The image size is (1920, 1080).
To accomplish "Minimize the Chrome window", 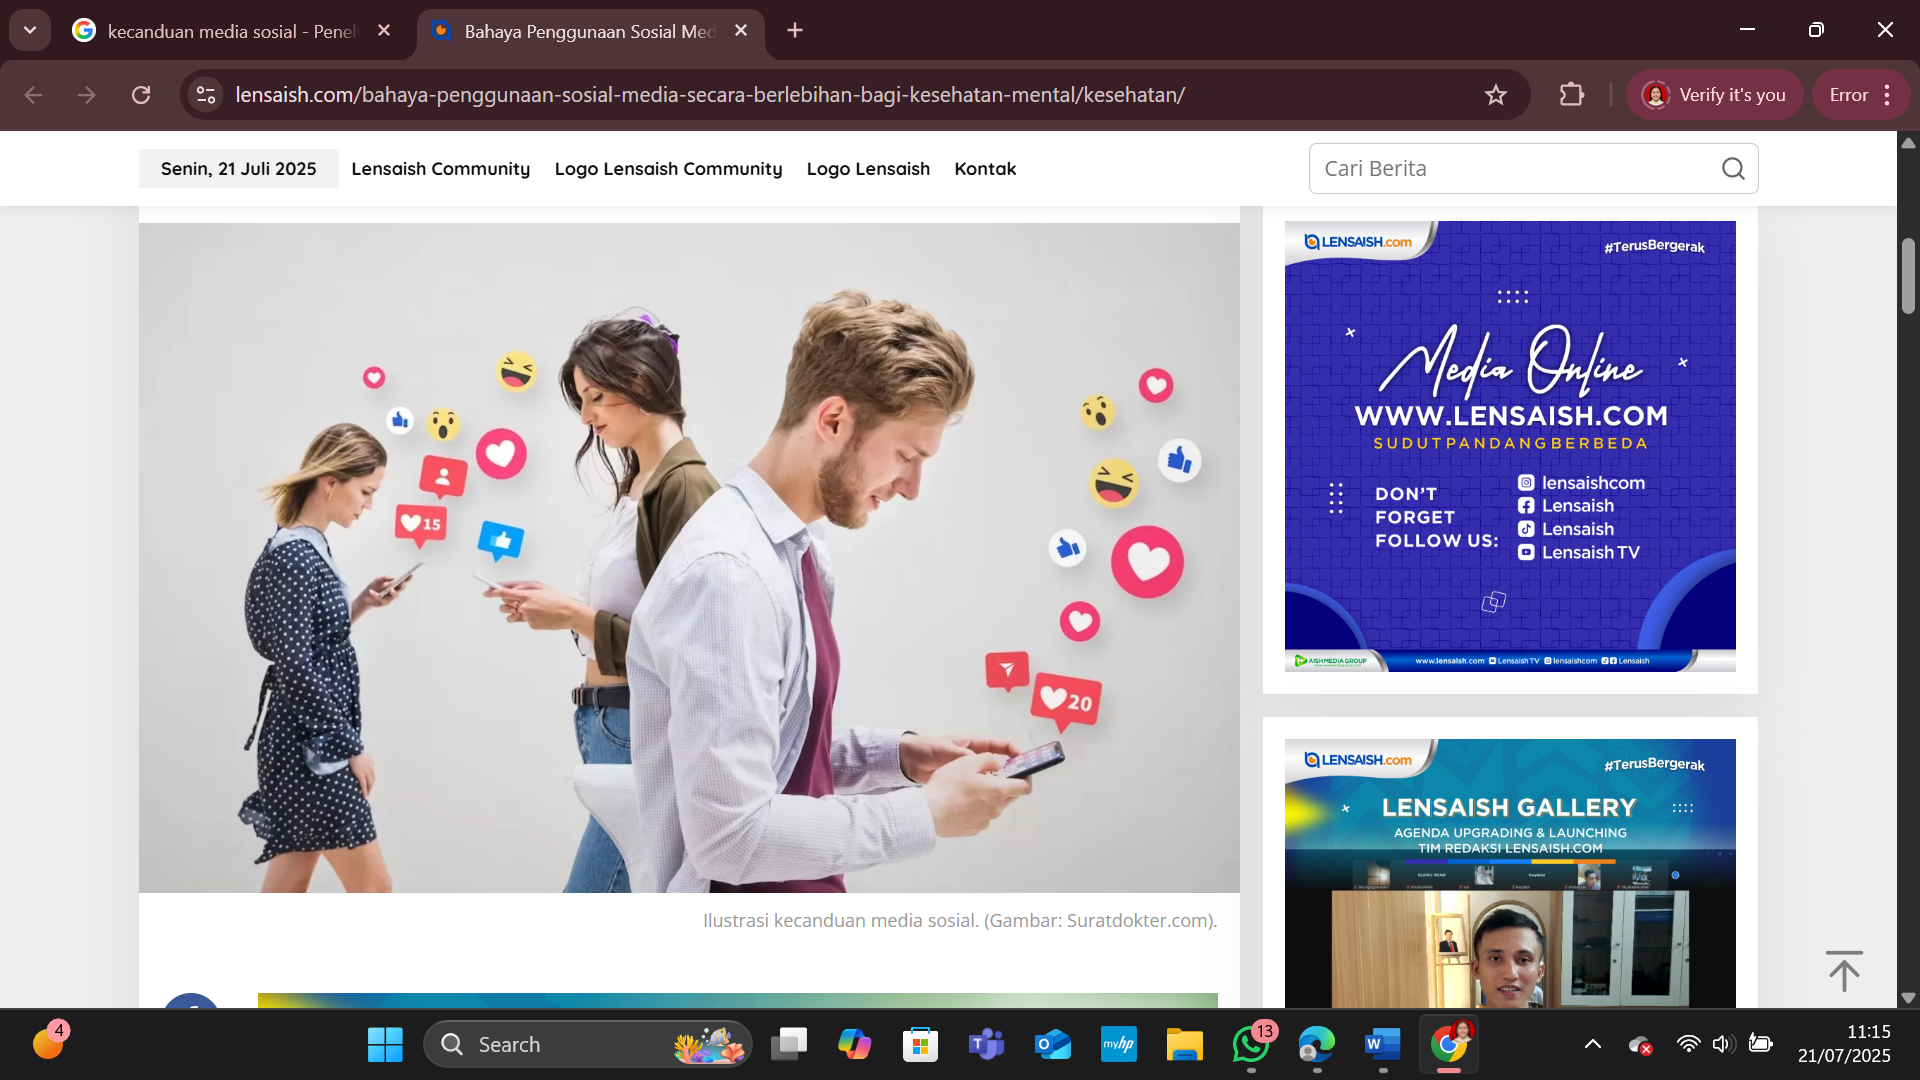I will [1748, 30].
